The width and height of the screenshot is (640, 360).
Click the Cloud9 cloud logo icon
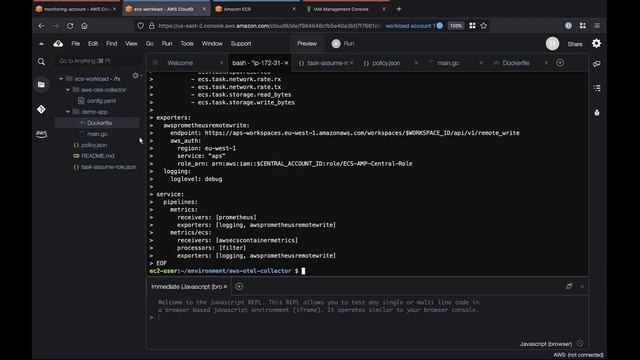click(x=58, y=44)
